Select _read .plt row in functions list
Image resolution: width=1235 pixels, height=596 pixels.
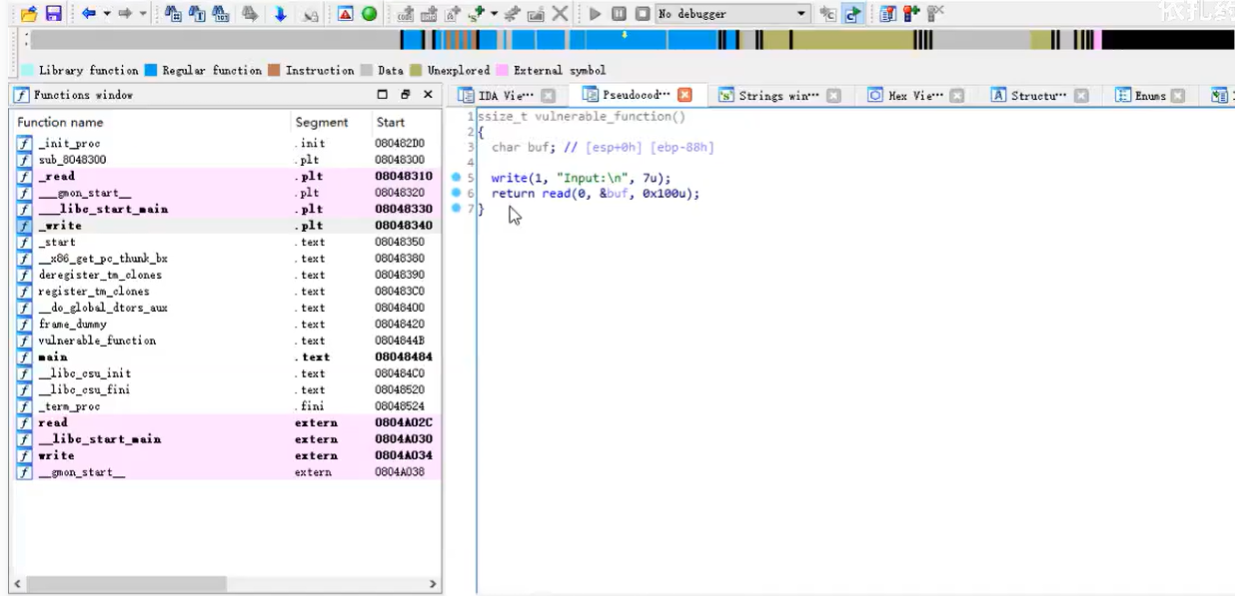click(227, 176)
